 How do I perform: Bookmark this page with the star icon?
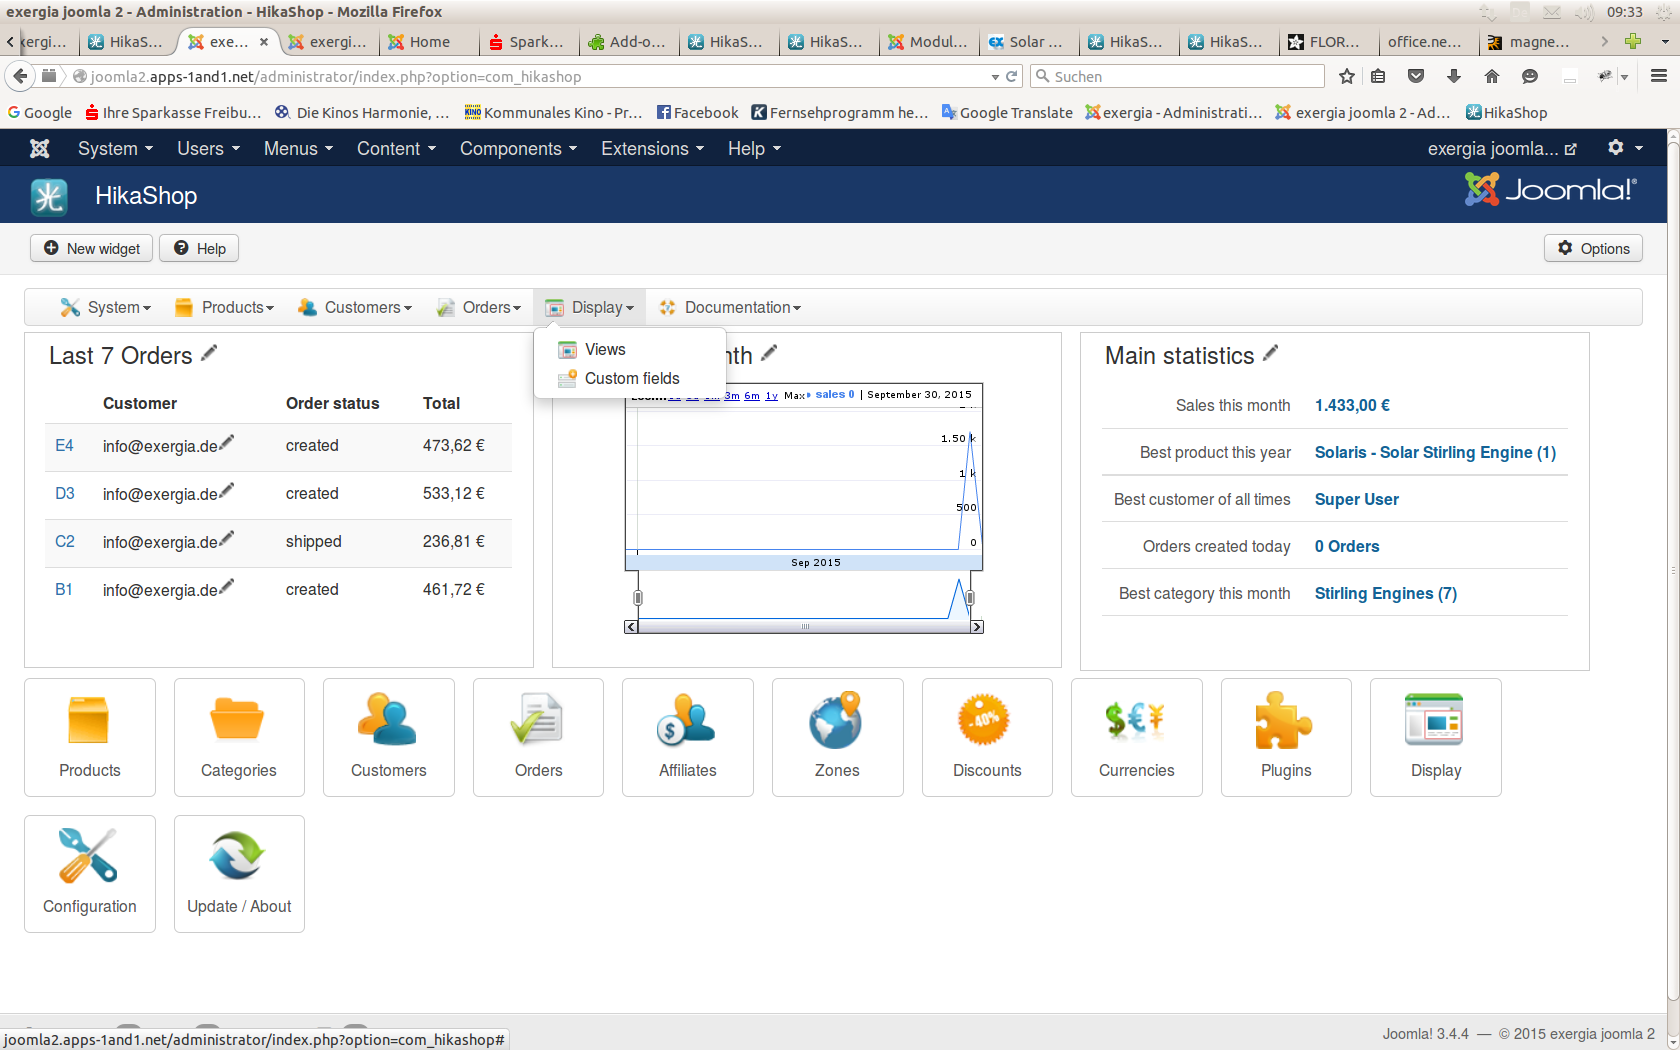pos(1347,76)
